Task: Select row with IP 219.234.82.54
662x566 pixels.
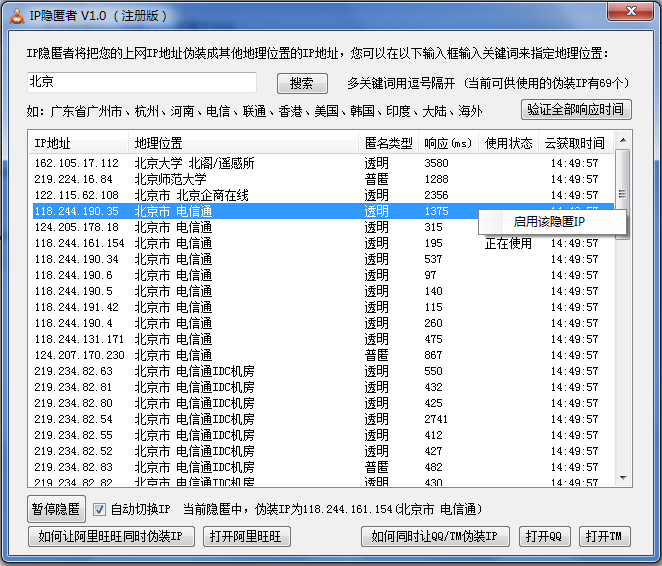Action: [x=323, y=420]
